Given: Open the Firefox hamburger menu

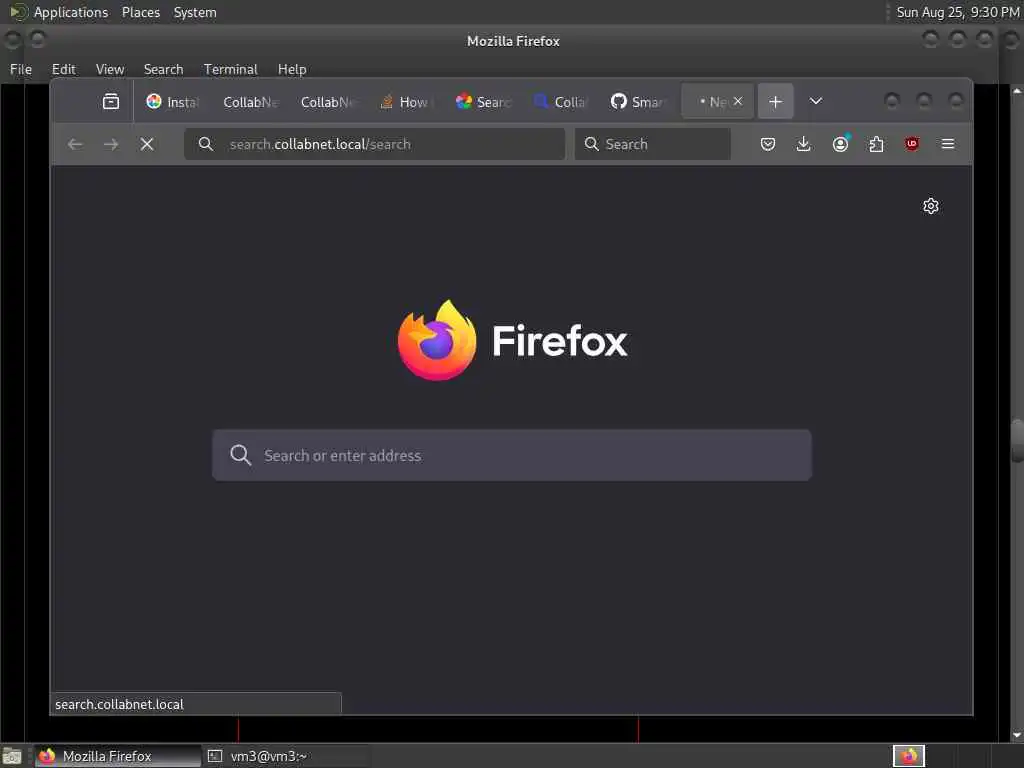Looking at the screenshot, I should 948,144.
